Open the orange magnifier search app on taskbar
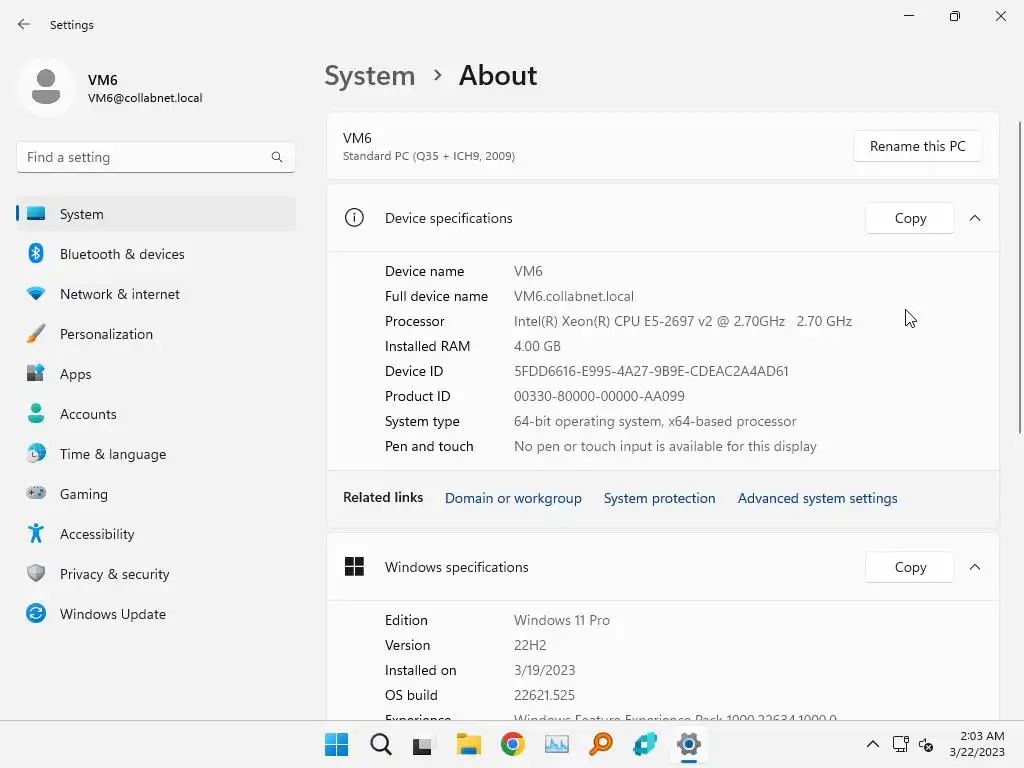 click(x=601, y=744)
